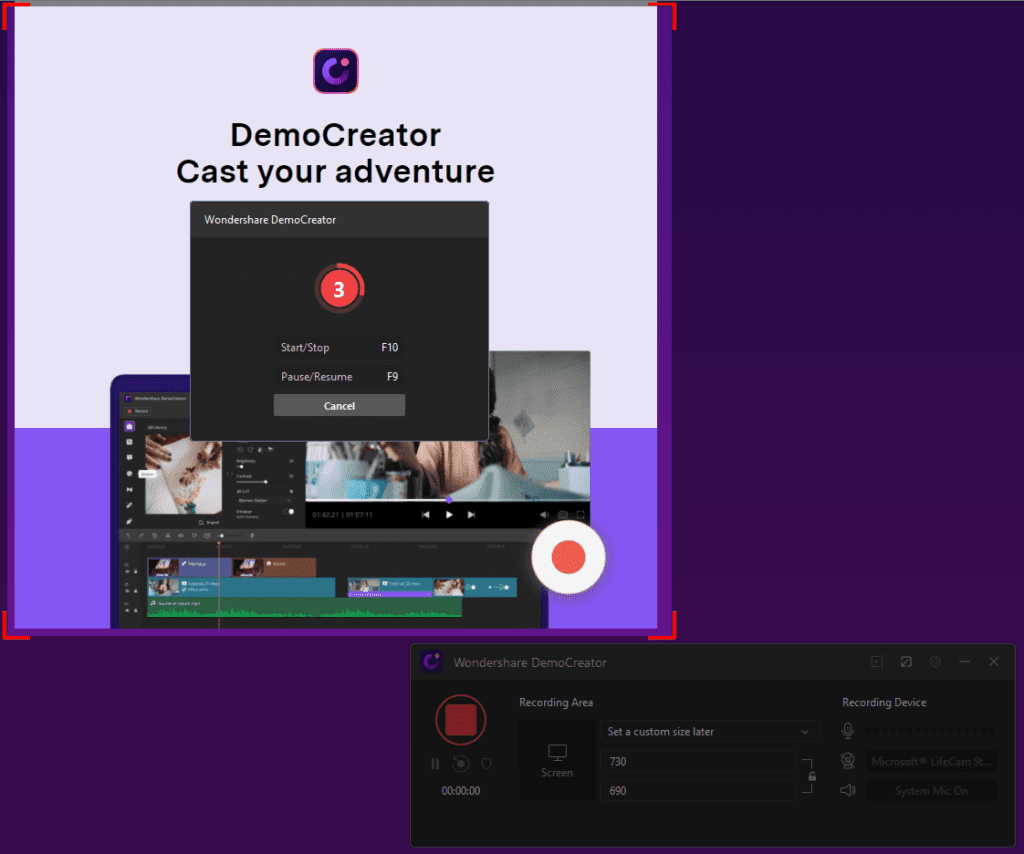Open the Microsoft LifeCam webcam dropdown
The width and height of the screenshot is (1024, 854).
tap(931, 761)
